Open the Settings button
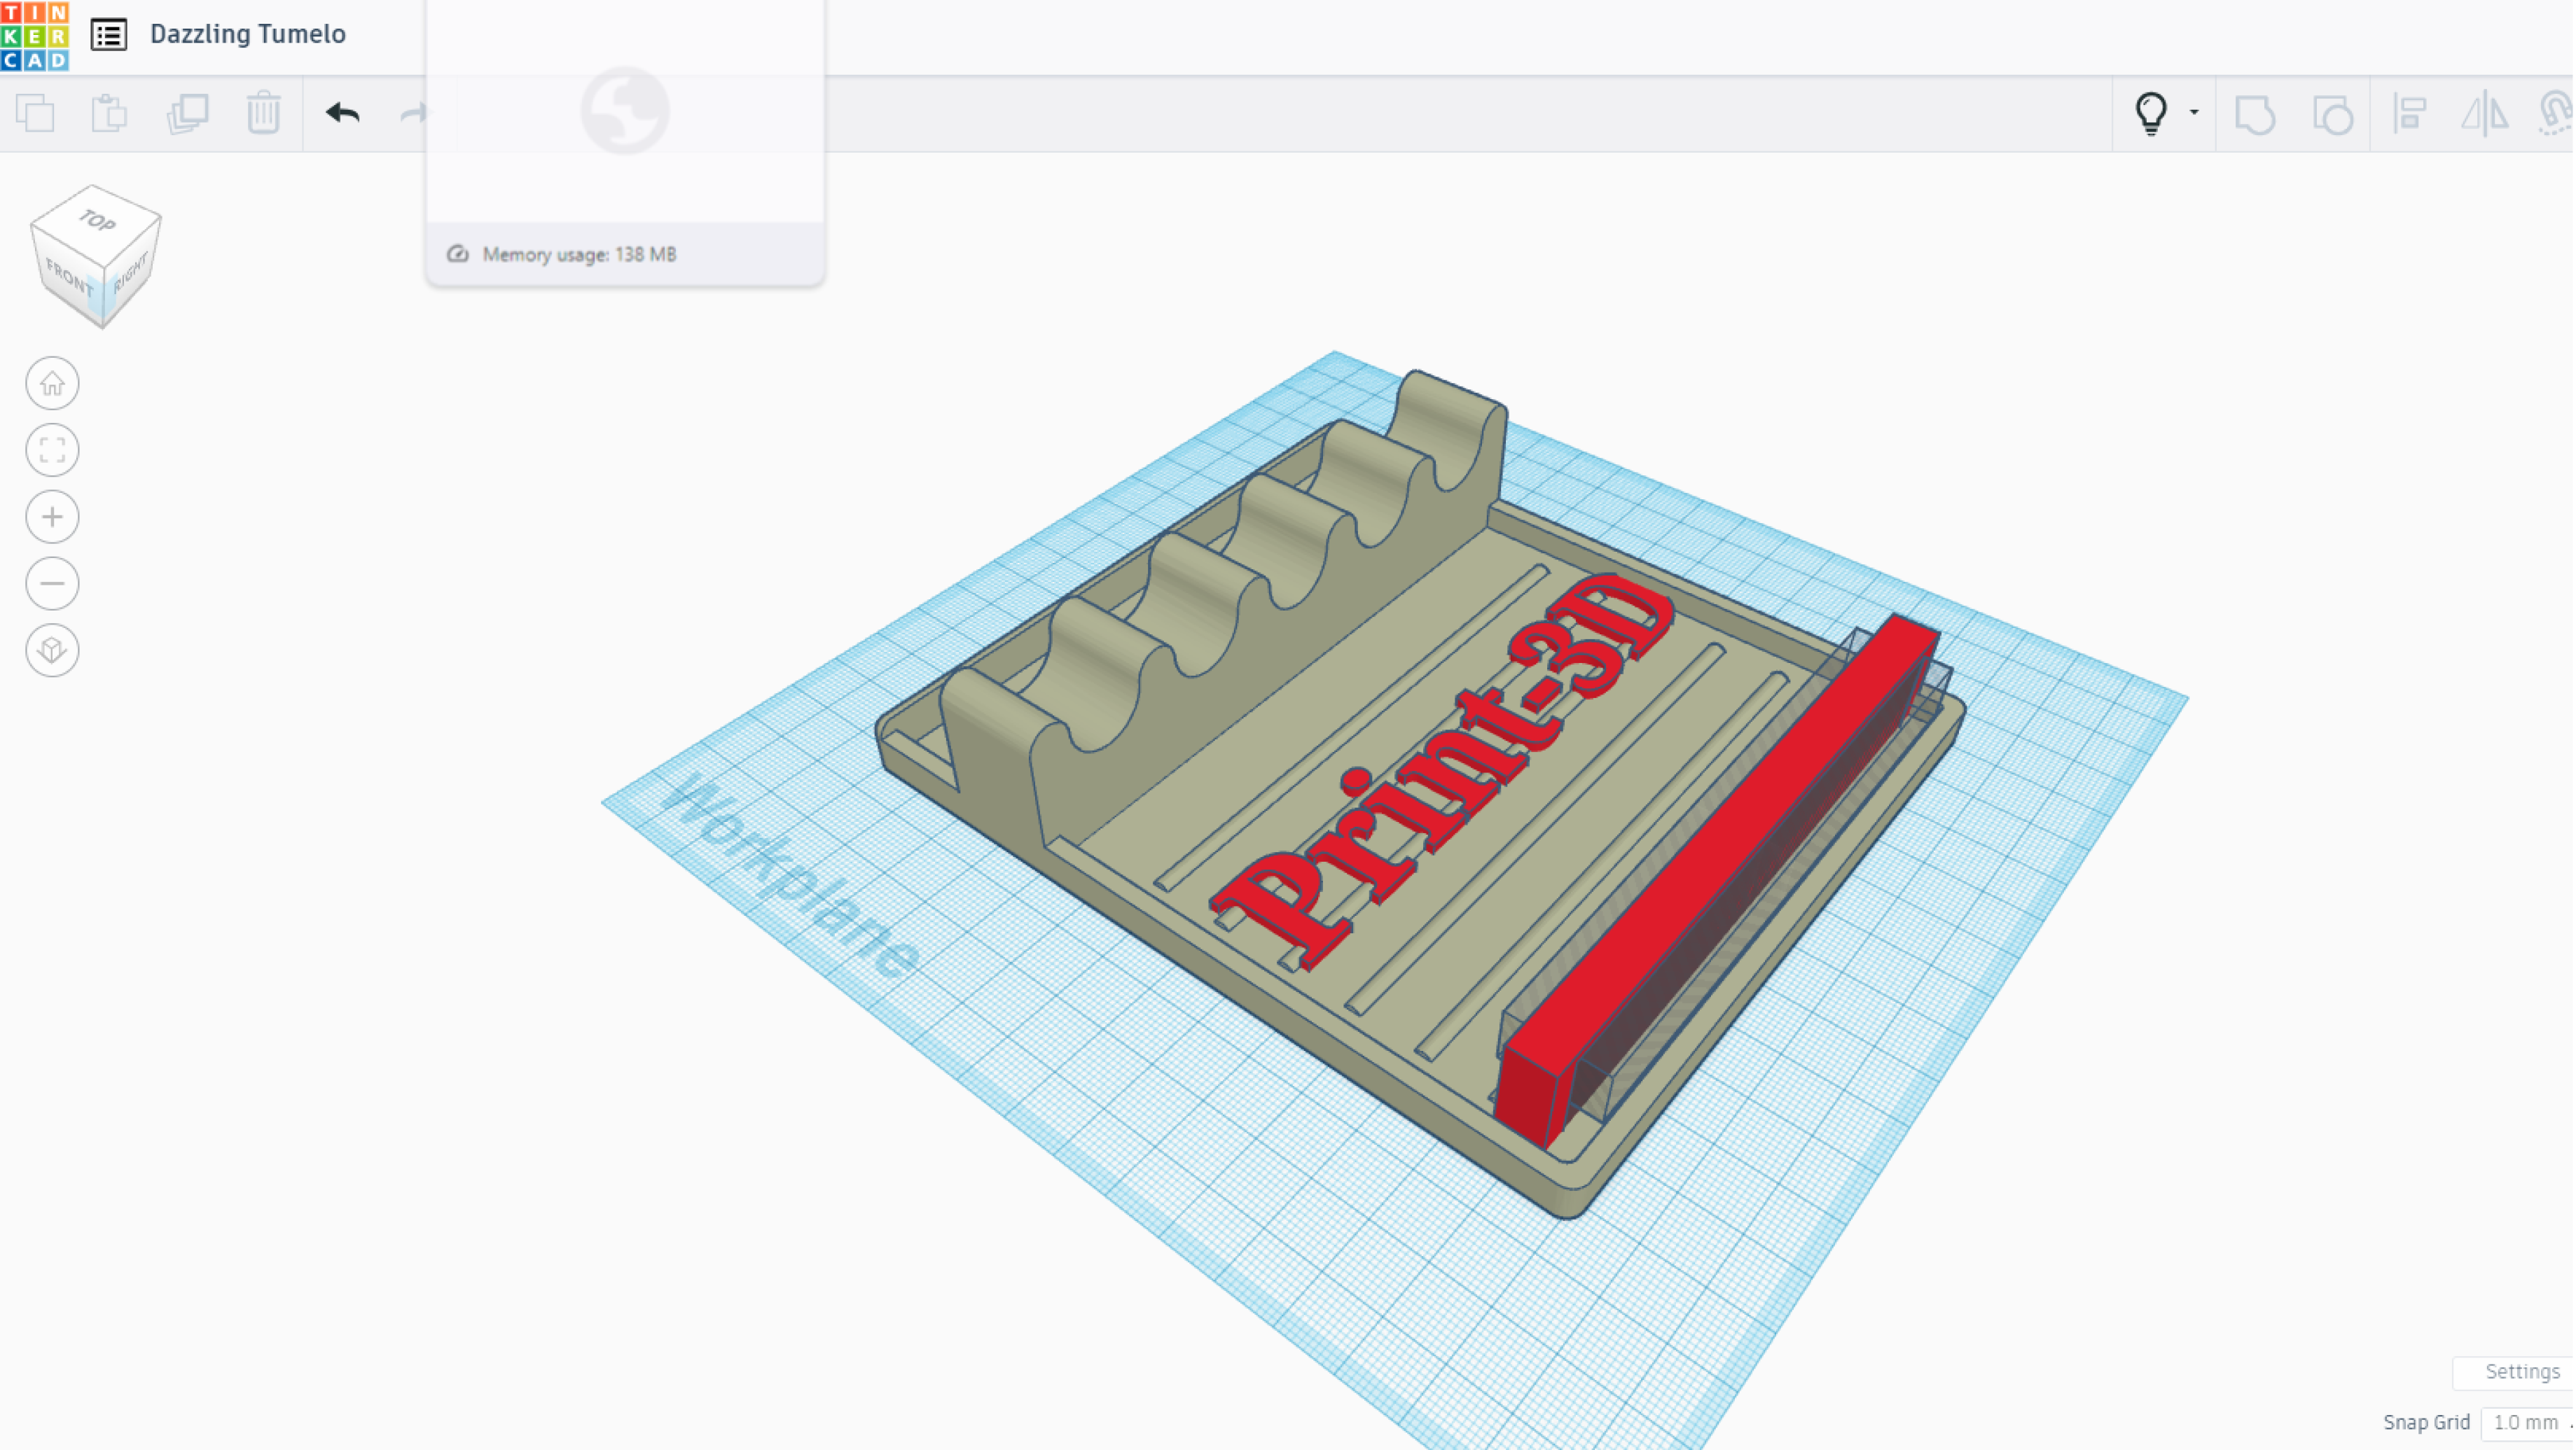 [2521, 1371]
